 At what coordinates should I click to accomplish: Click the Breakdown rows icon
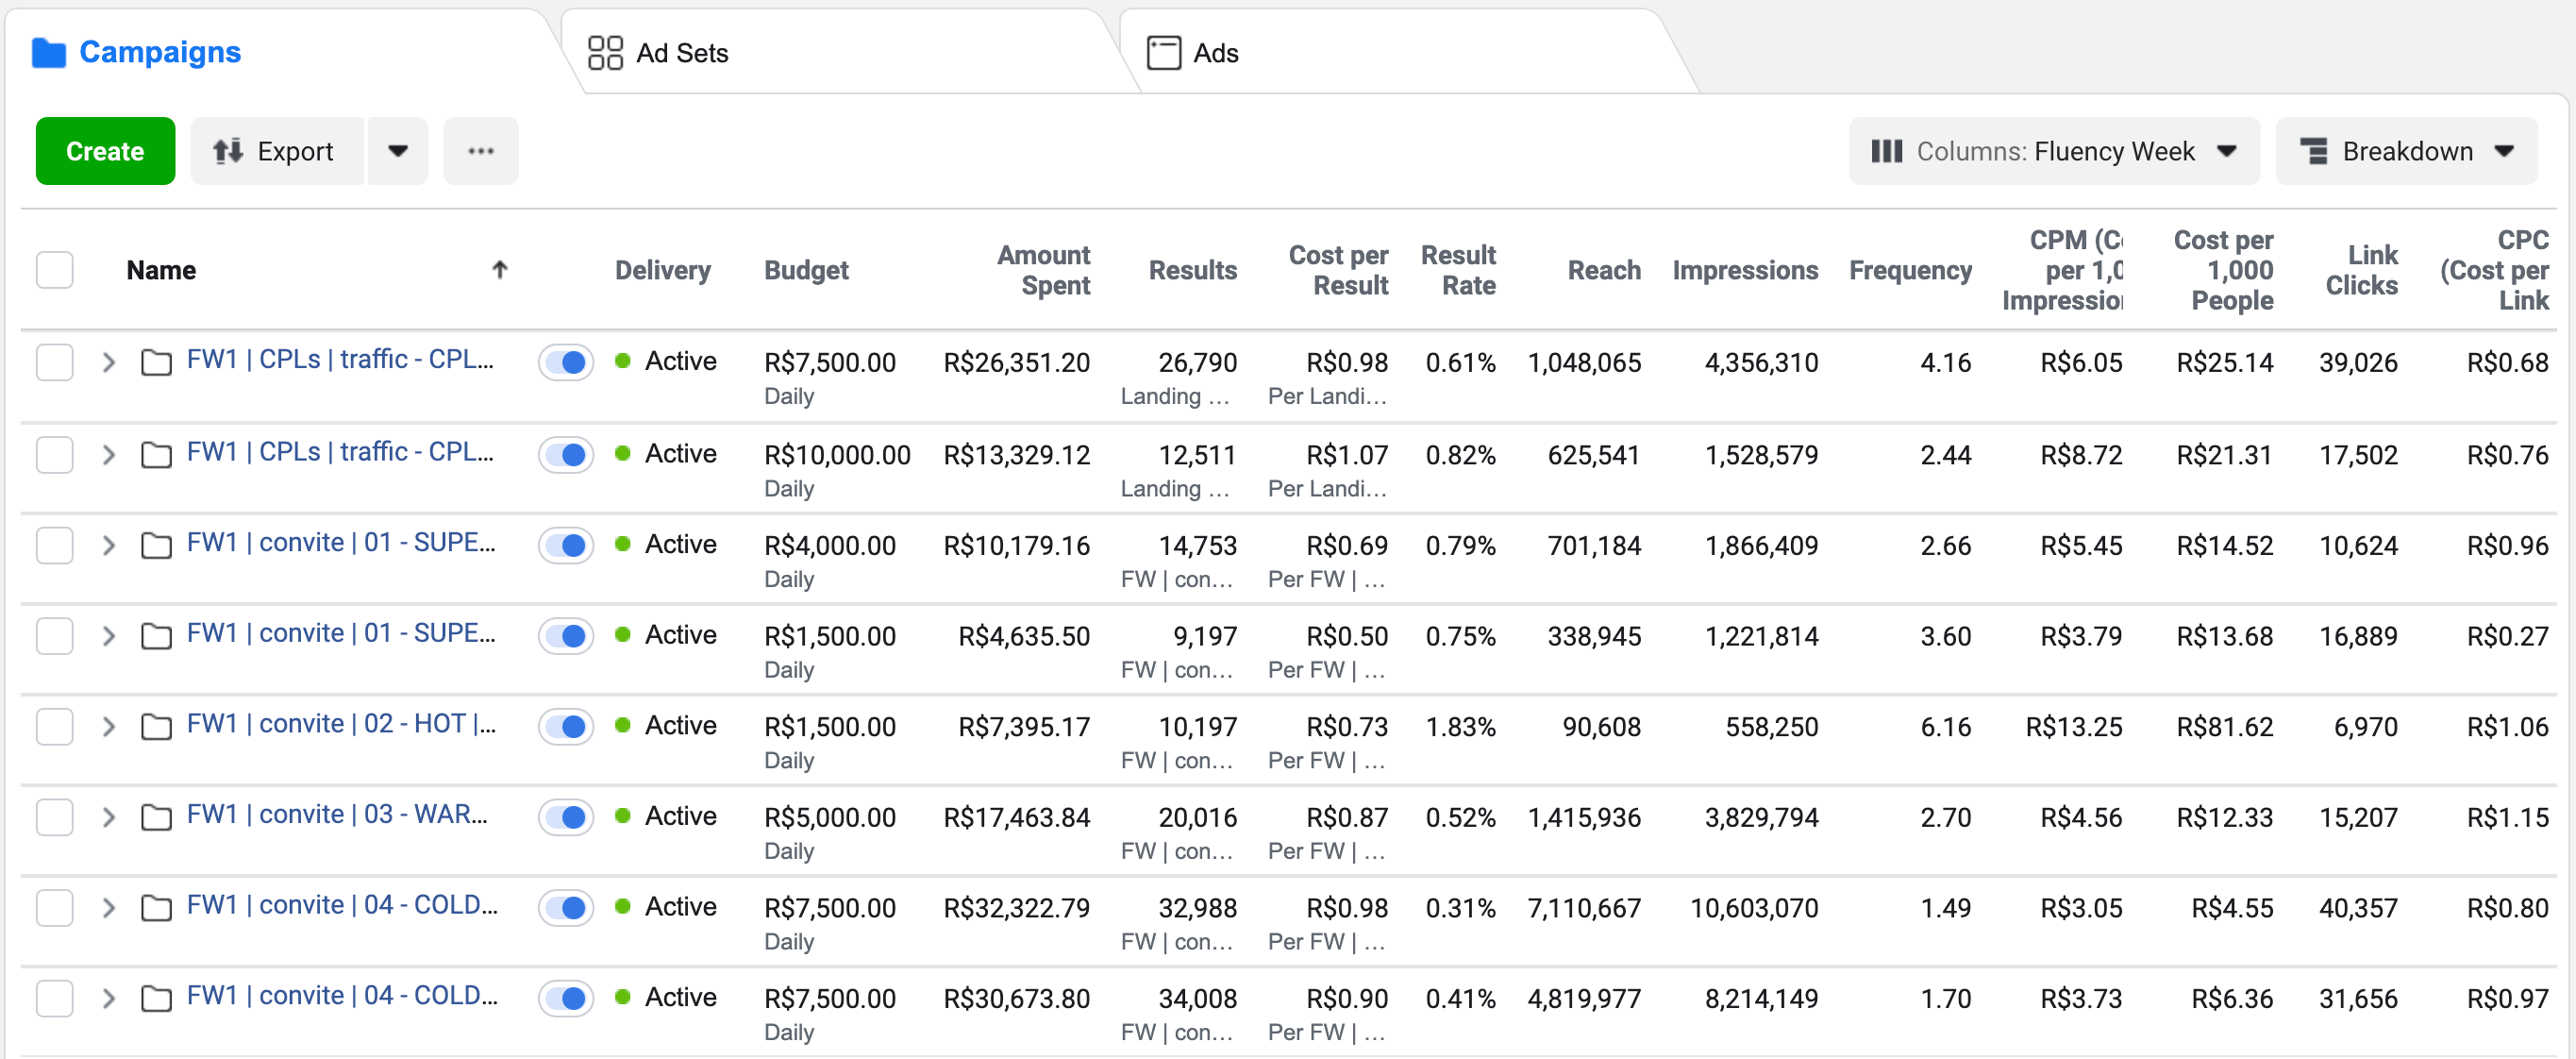[2313, 151]
